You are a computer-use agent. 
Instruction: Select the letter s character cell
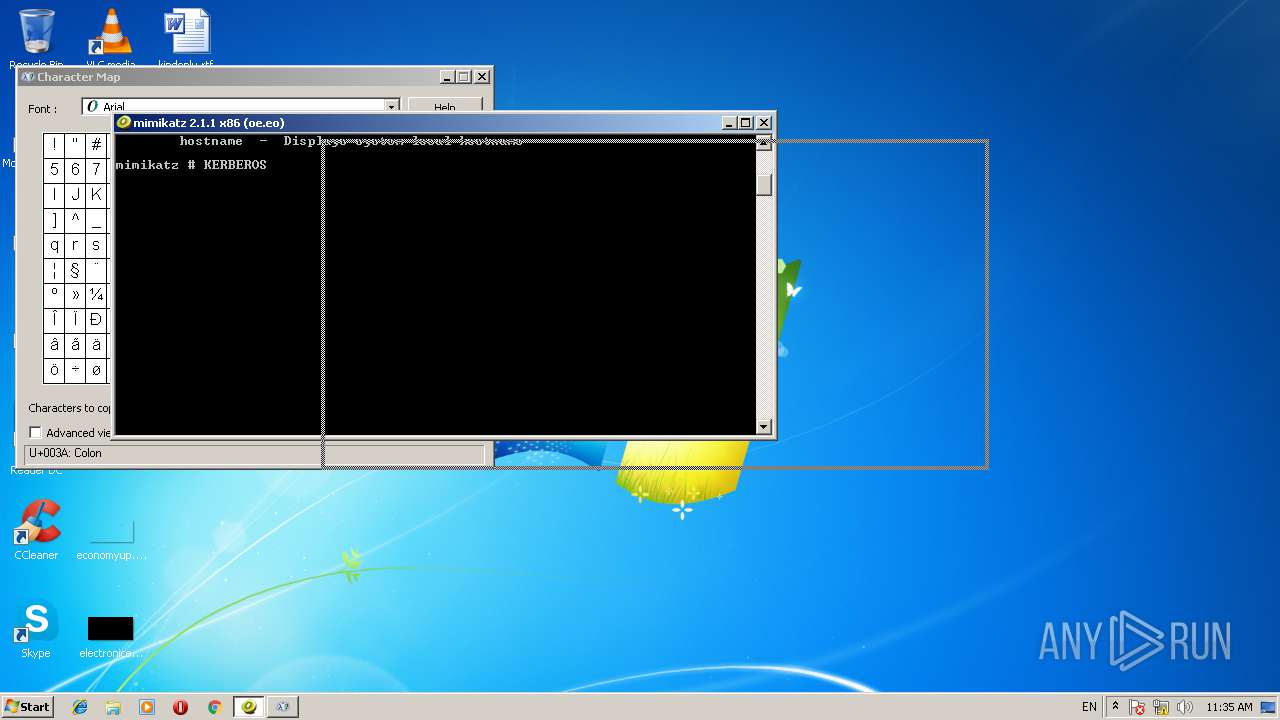(96, 245)
